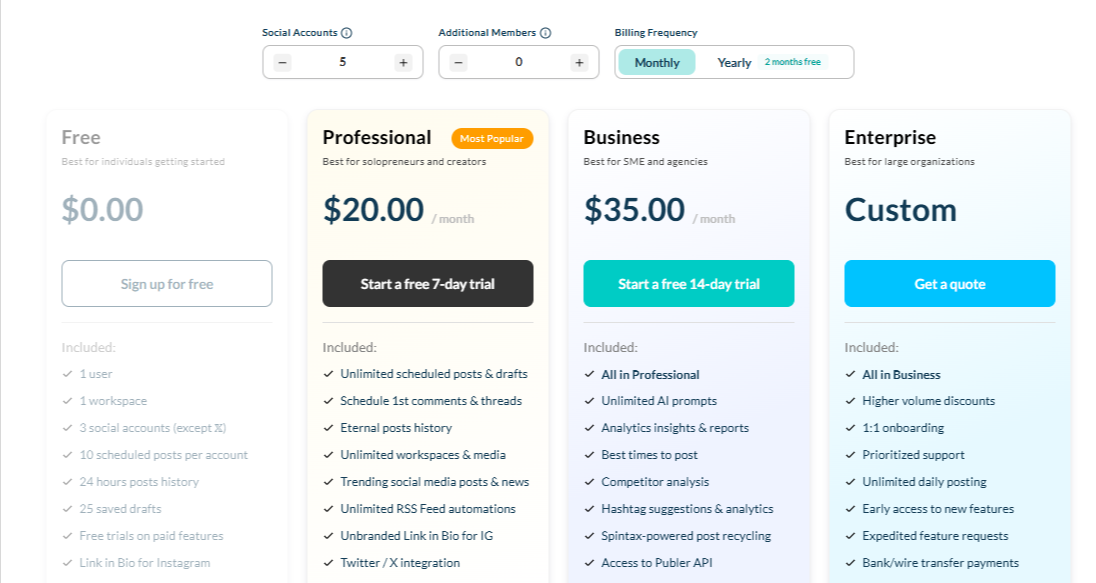Select Monthly billing frequency
This screenshot has width=1096, height=583.
tap(657, 62)
